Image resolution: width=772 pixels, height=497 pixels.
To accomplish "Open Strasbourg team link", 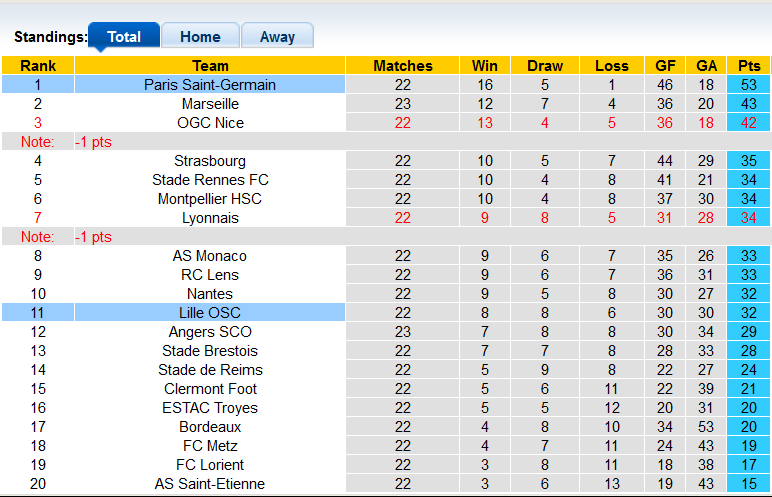I will [210, 161].
